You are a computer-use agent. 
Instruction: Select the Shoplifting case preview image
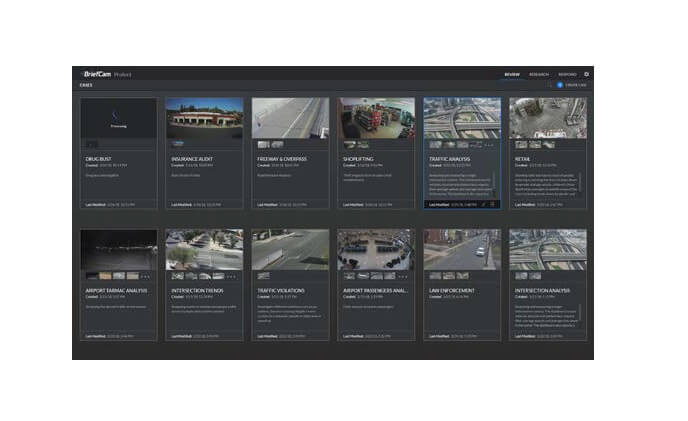point(376,118)
